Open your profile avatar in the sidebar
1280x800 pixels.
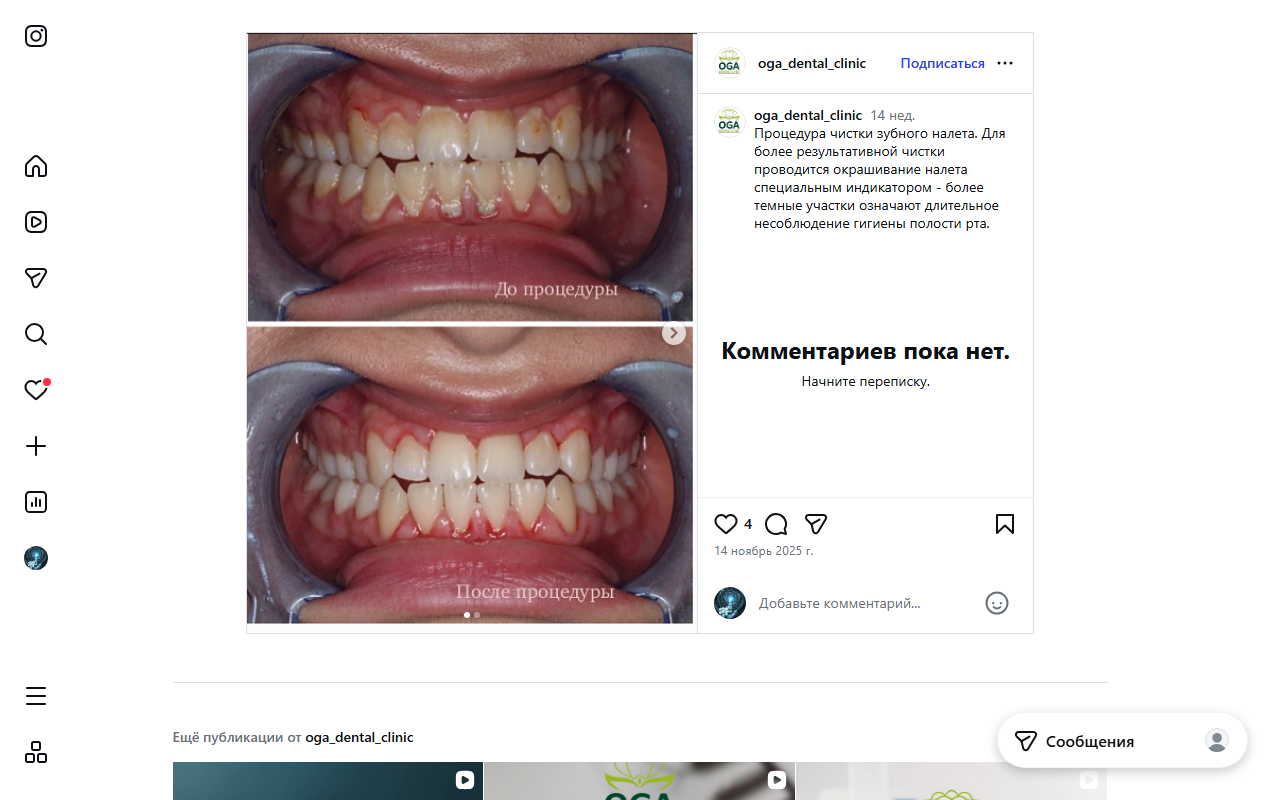pos(36,558)
